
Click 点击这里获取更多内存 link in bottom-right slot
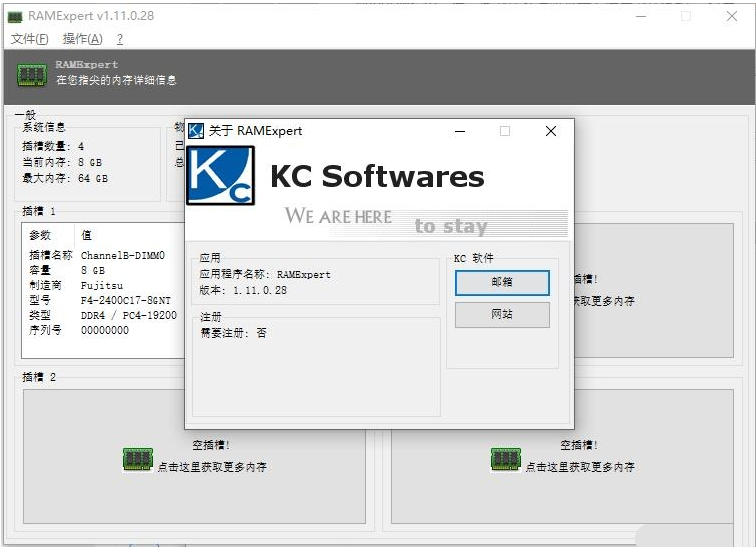(x=580, y=467)
